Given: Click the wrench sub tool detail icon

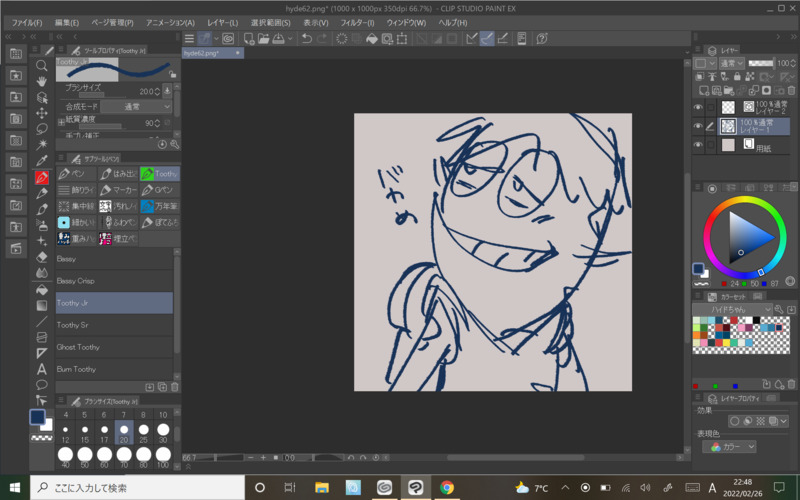Looking at the screenshot, I should click(x=174, y=145).
